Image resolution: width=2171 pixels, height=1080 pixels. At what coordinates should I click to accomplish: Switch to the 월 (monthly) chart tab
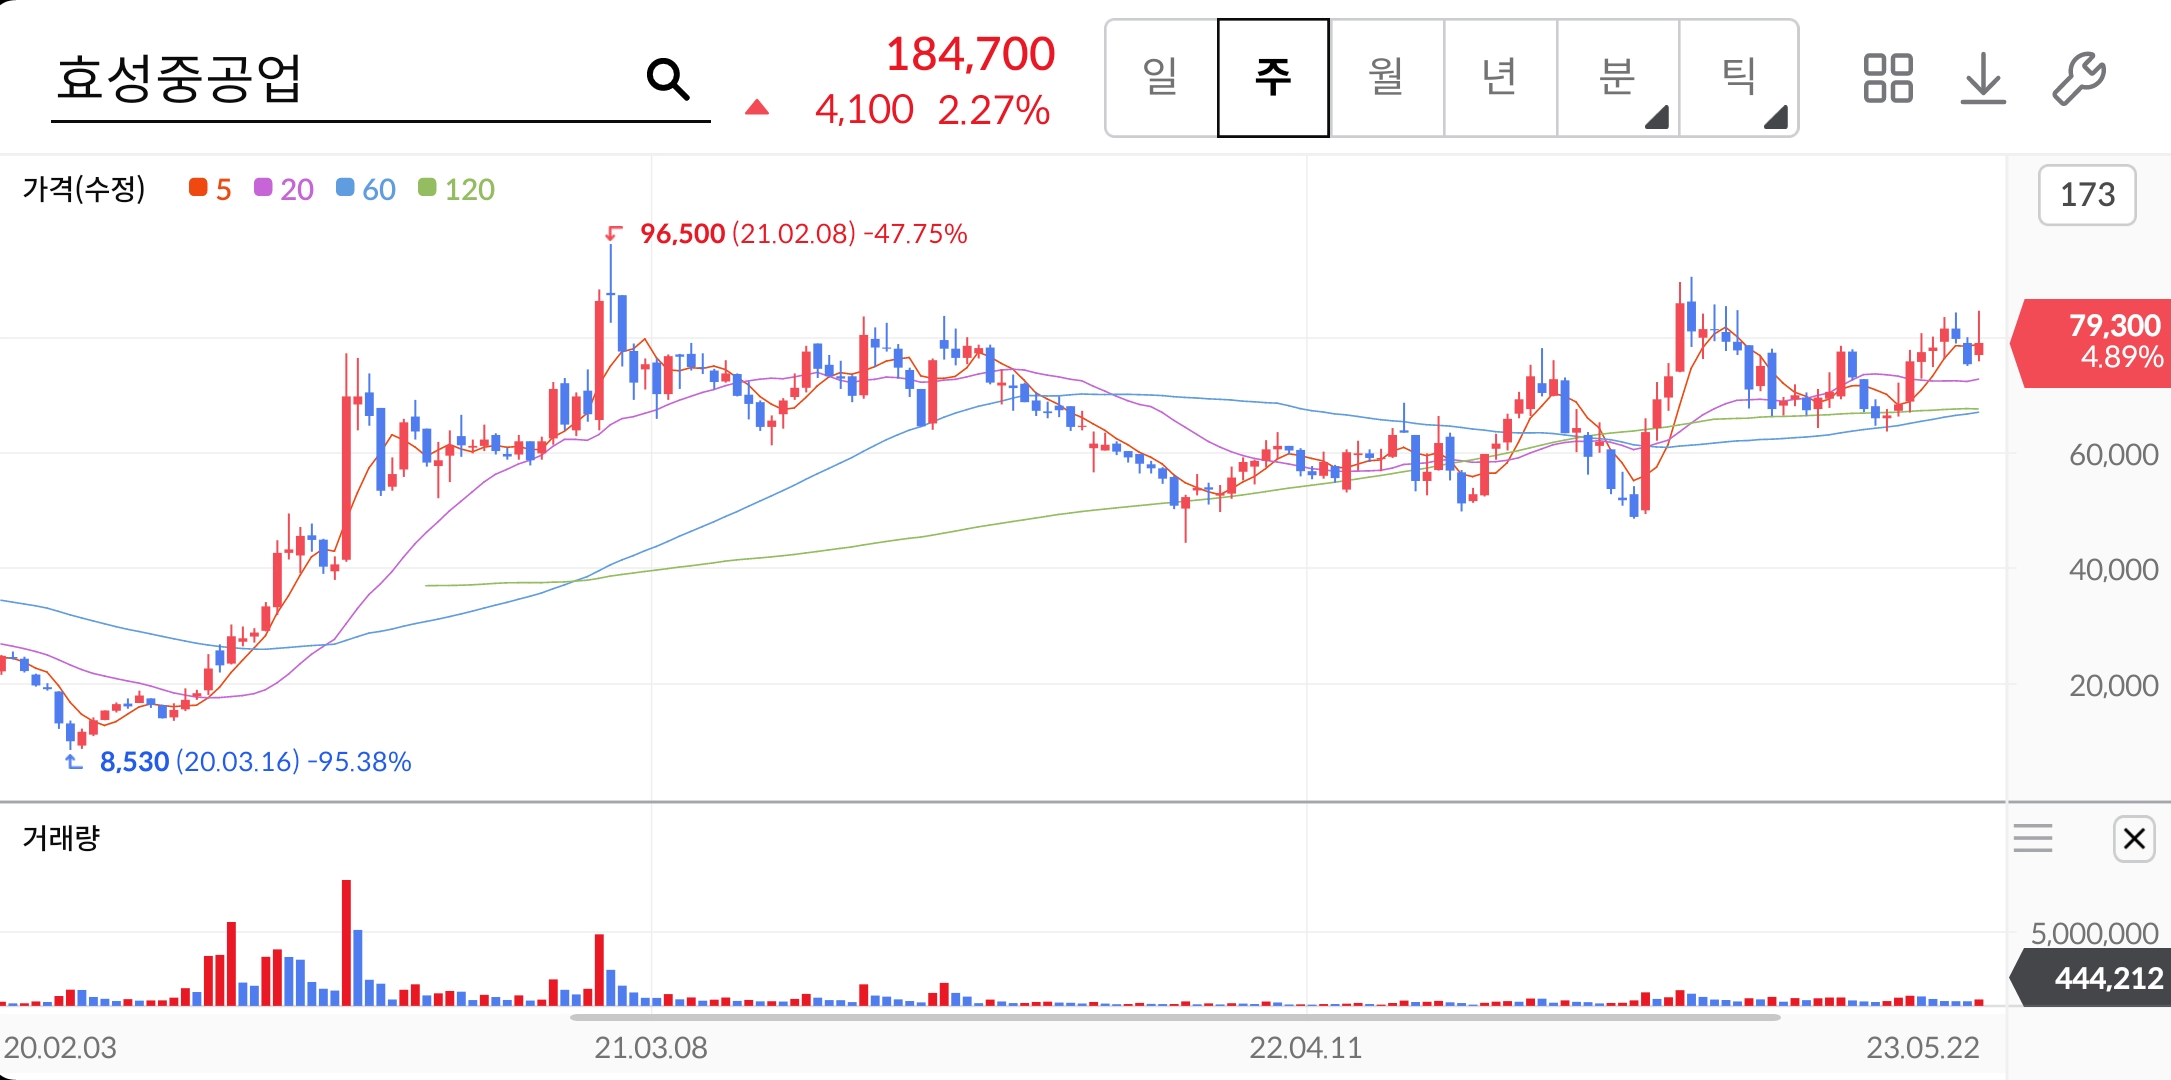pyautogui.click(x=1386, y=78)
